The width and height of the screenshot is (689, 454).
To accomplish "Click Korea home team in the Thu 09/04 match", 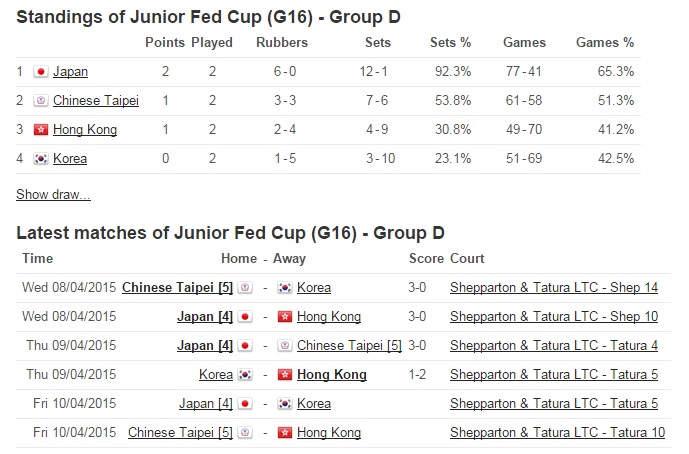I will point(216,374).
